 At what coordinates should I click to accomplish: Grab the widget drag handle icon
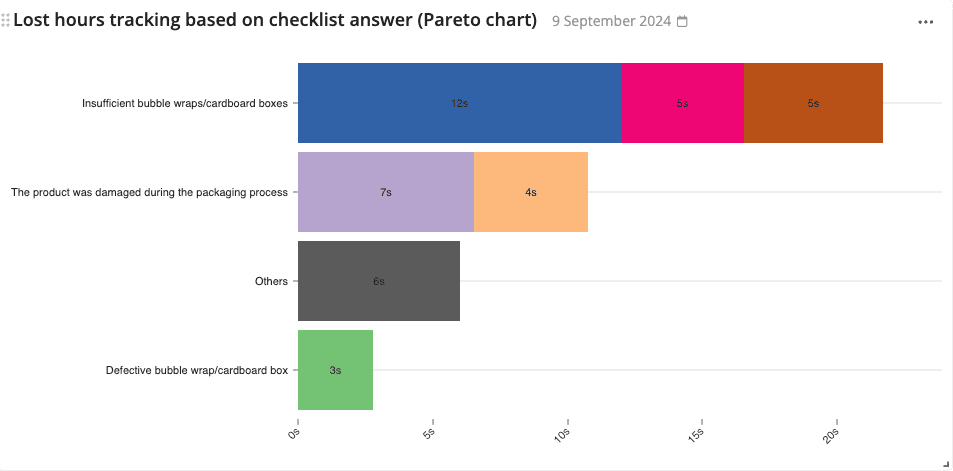[6, 20]
